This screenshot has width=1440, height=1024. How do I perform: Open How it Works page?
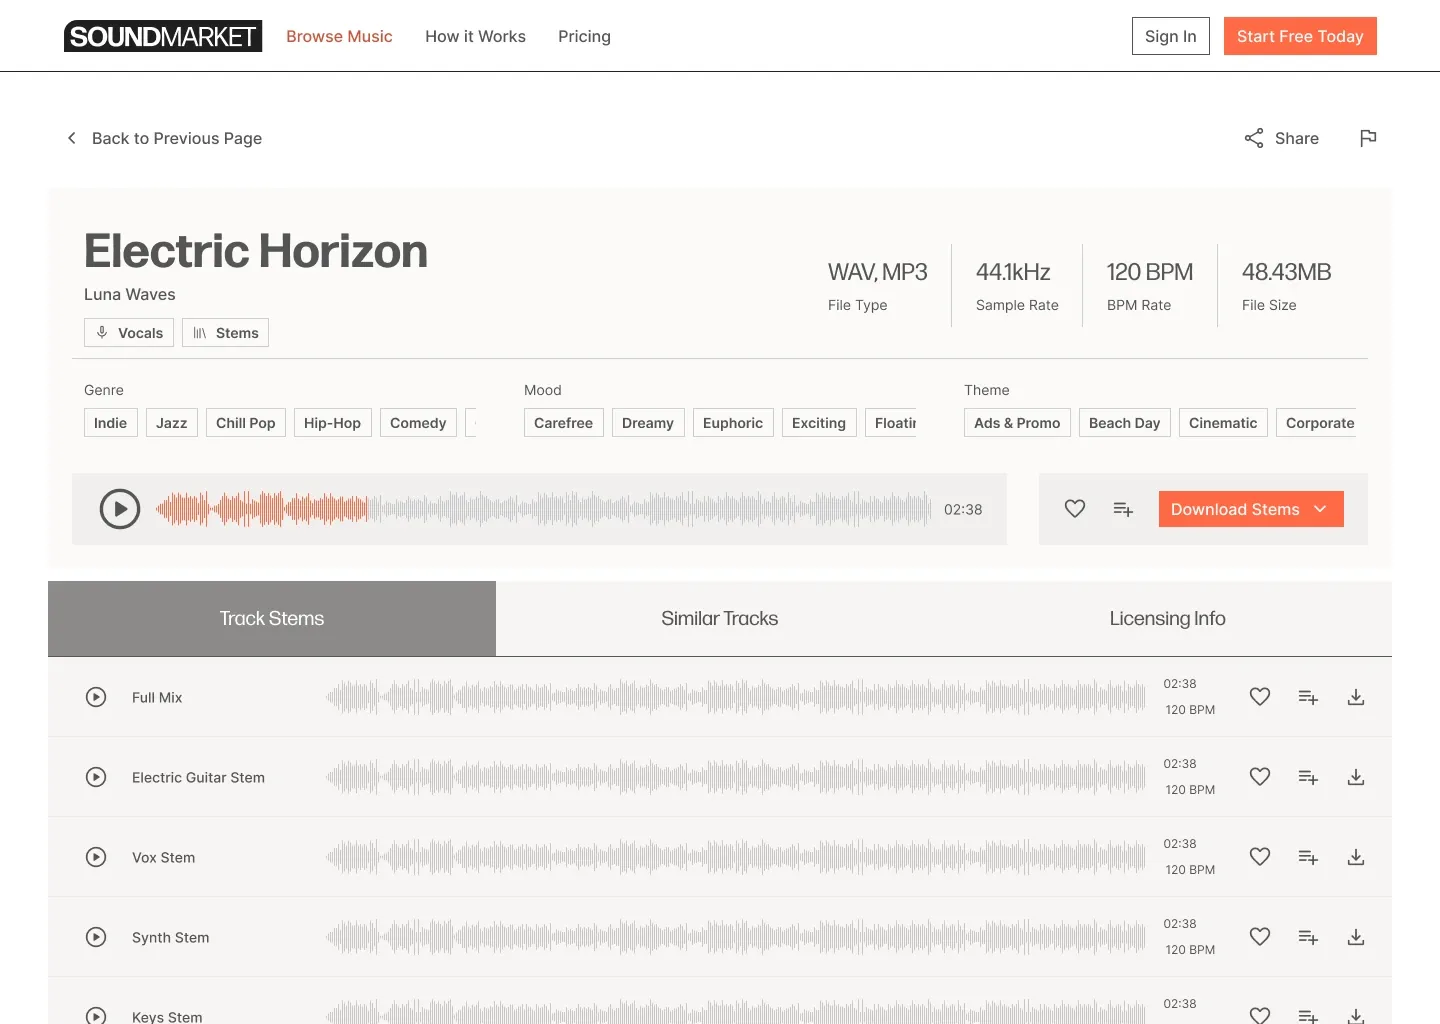coord(475,36)
